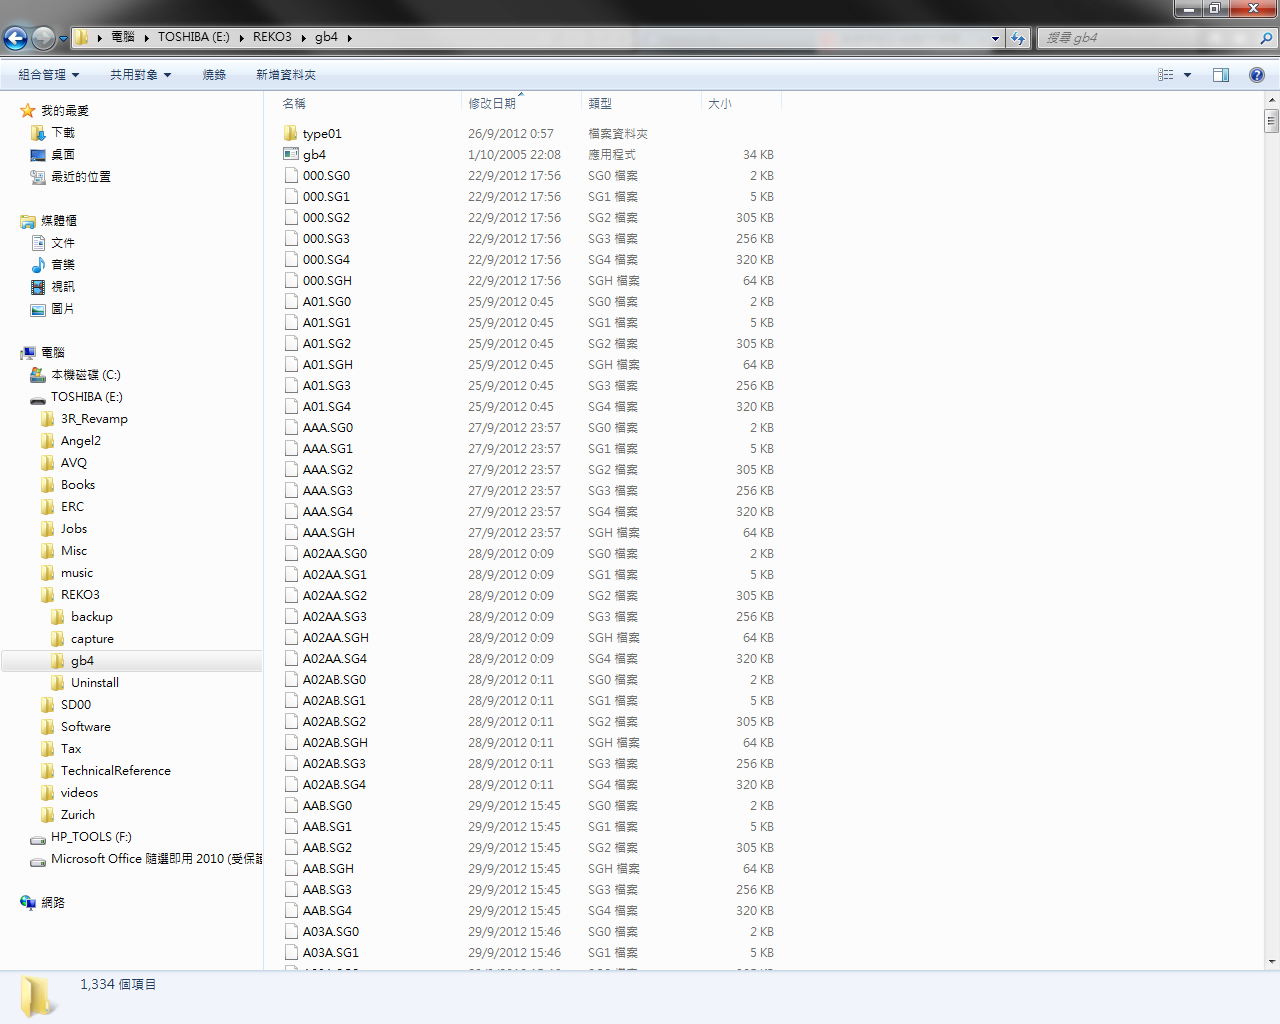Click the Back navigation arrow button
Viewport: 1280px width, 1024px height.
point(16,38)
